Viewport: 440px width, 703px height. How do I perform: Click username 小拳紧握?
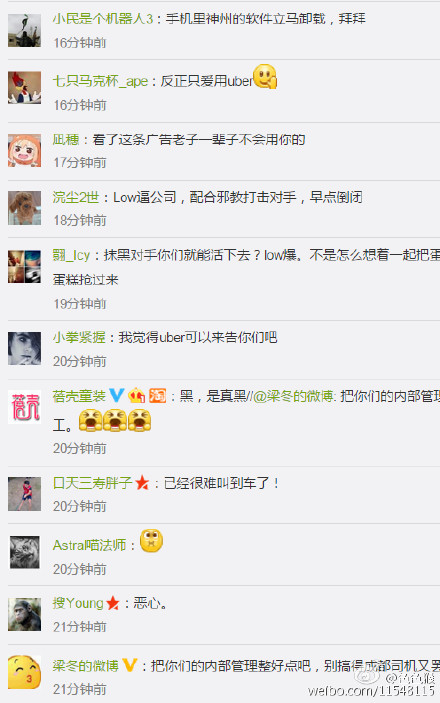(x=79, y=337)
